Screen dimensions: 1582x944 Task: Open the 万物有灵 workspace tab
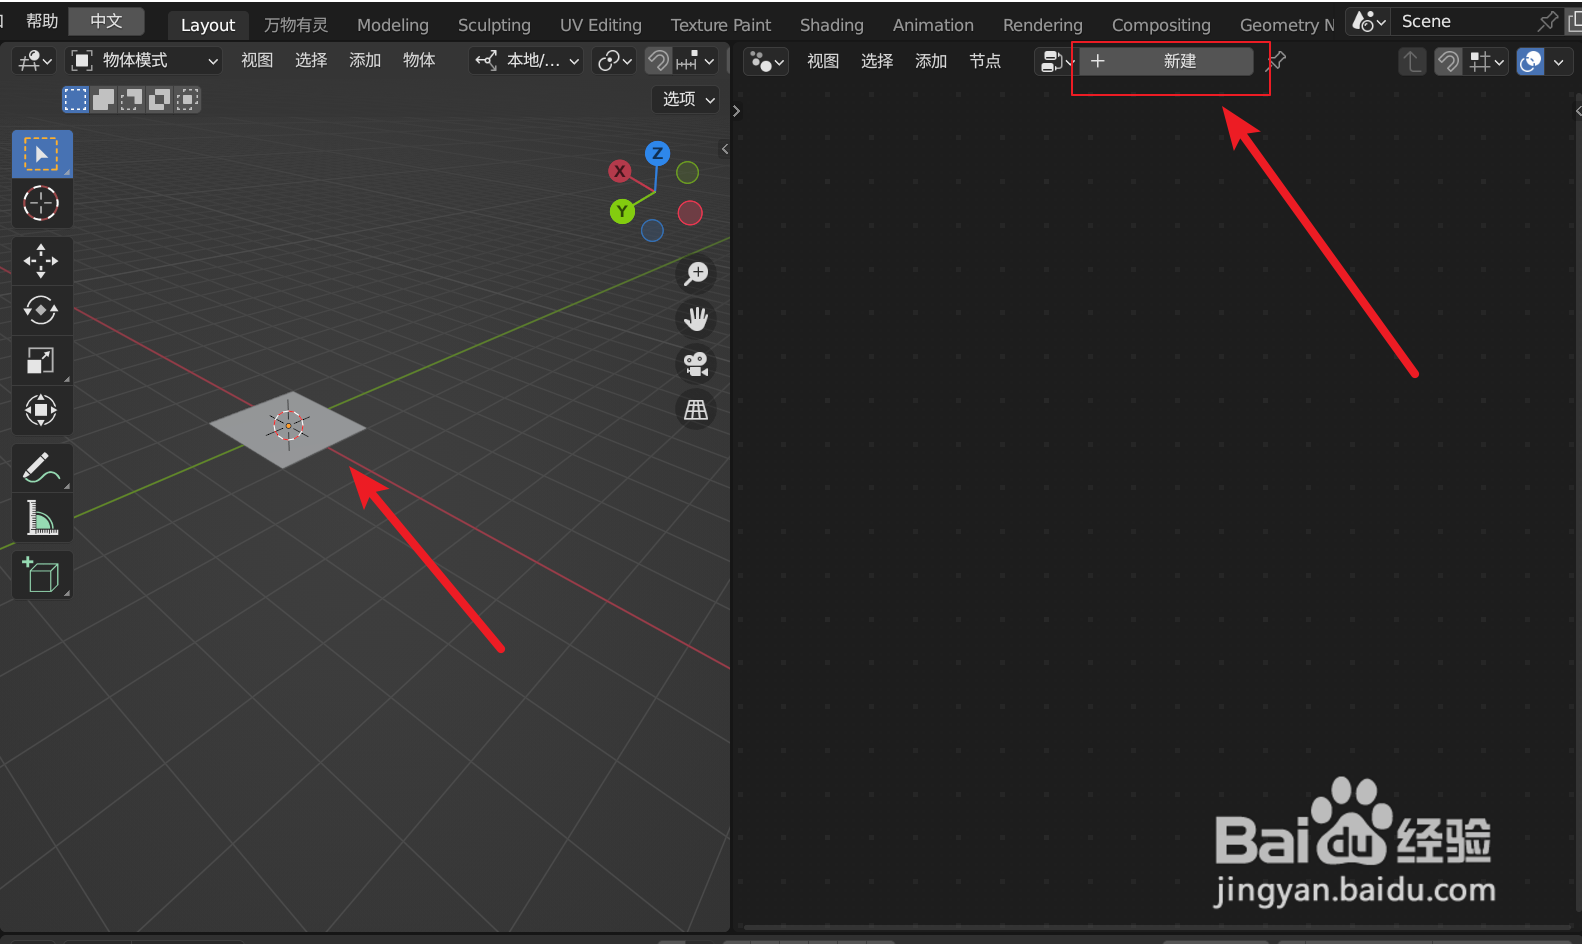click(x=296, y=25)
